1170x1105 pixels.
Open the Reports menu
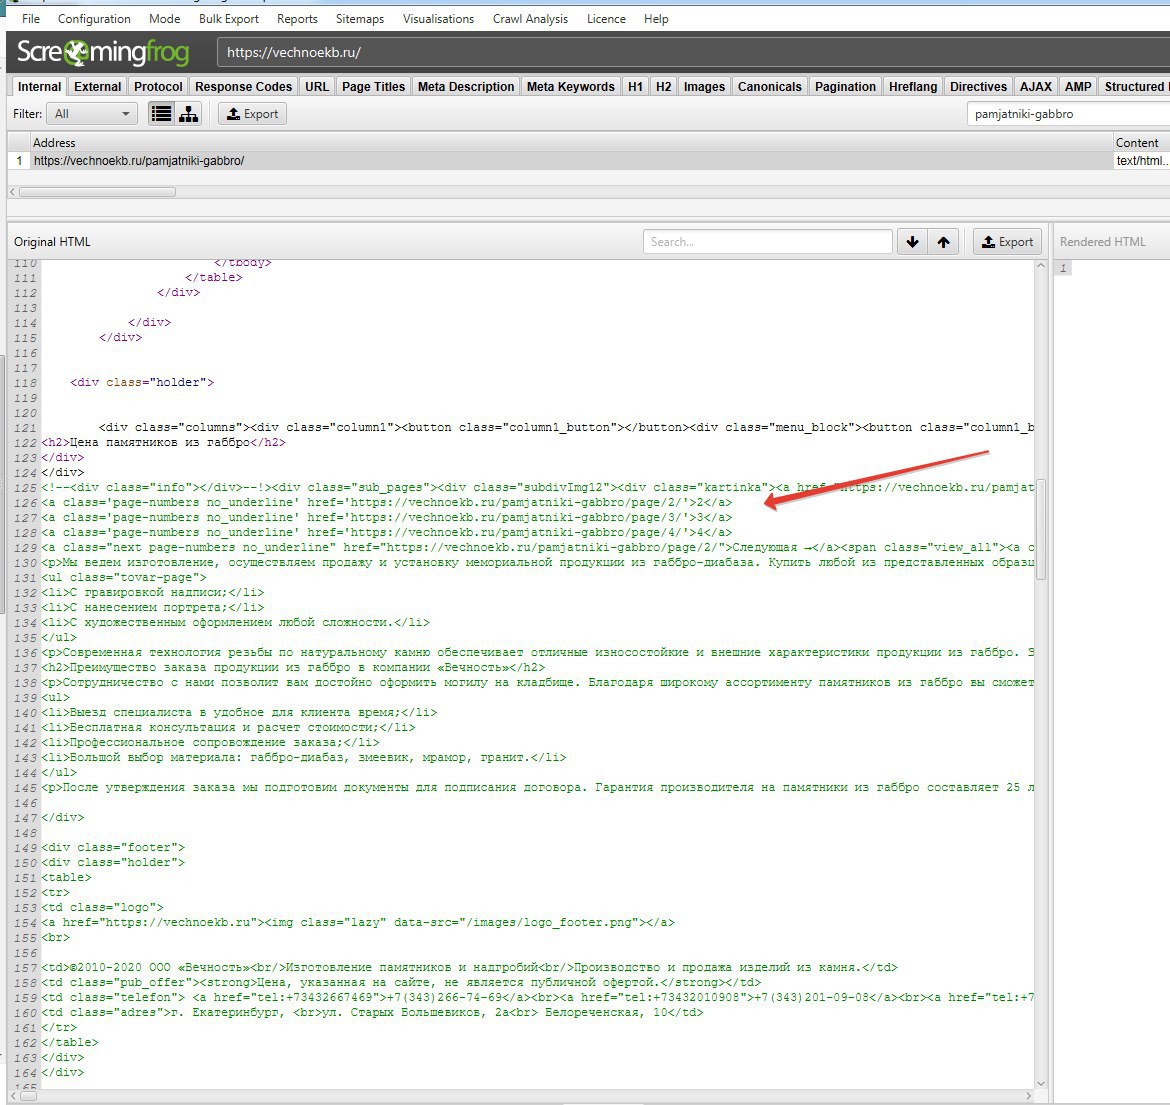click(297, 19)
